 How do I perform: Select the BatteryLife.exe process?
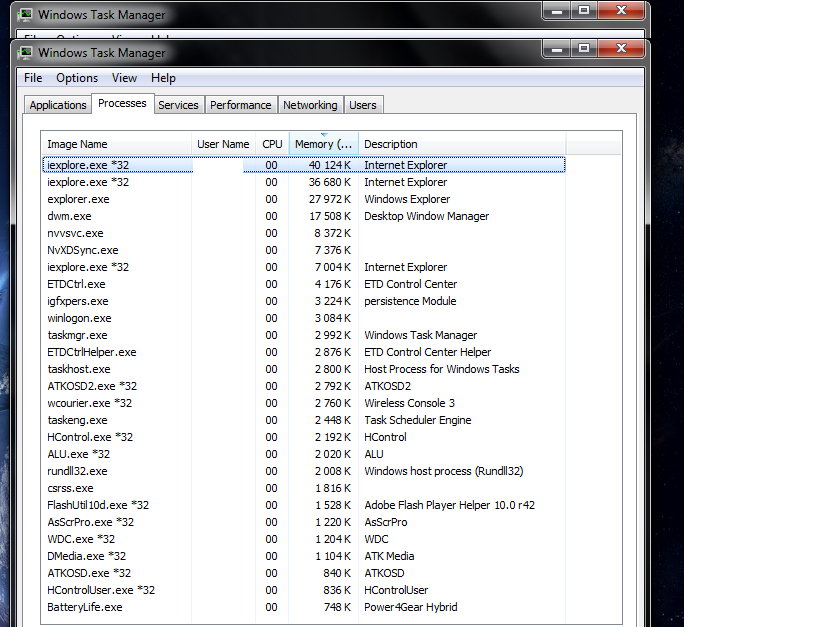(x=303, y=607)
